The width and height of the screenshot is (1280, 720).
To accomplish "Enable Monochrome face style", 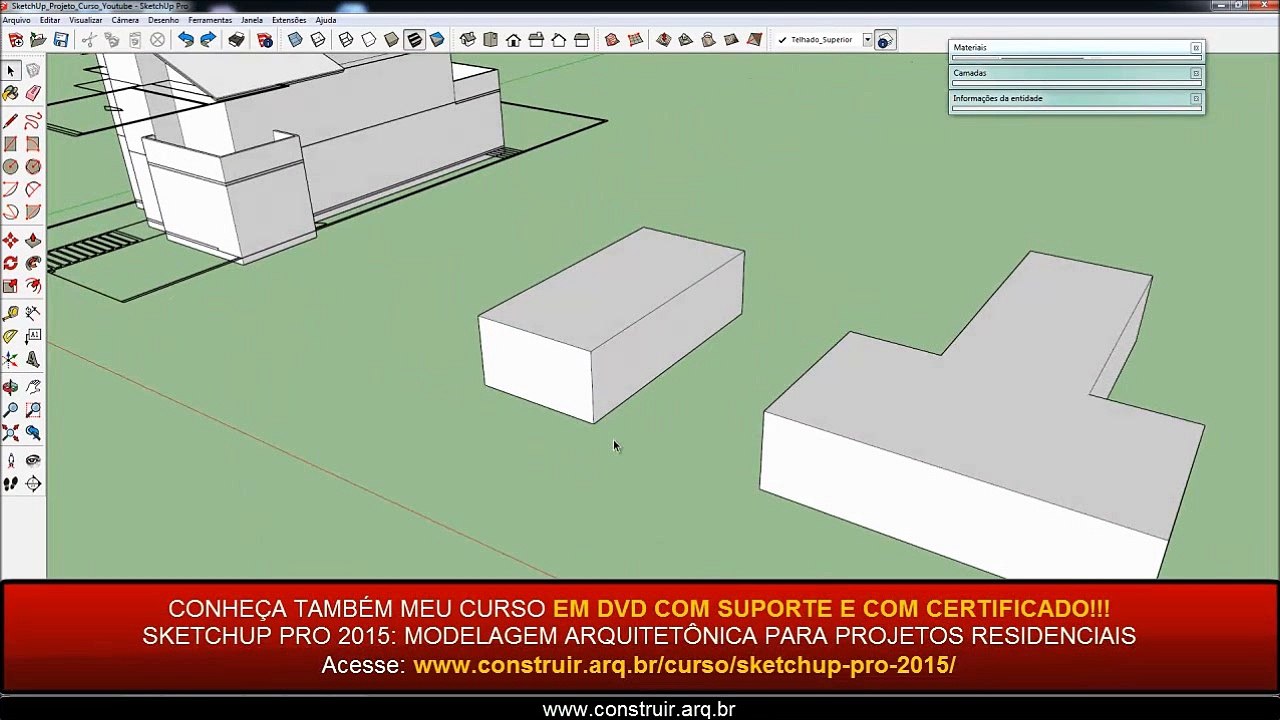I will [x=437, y=40].
